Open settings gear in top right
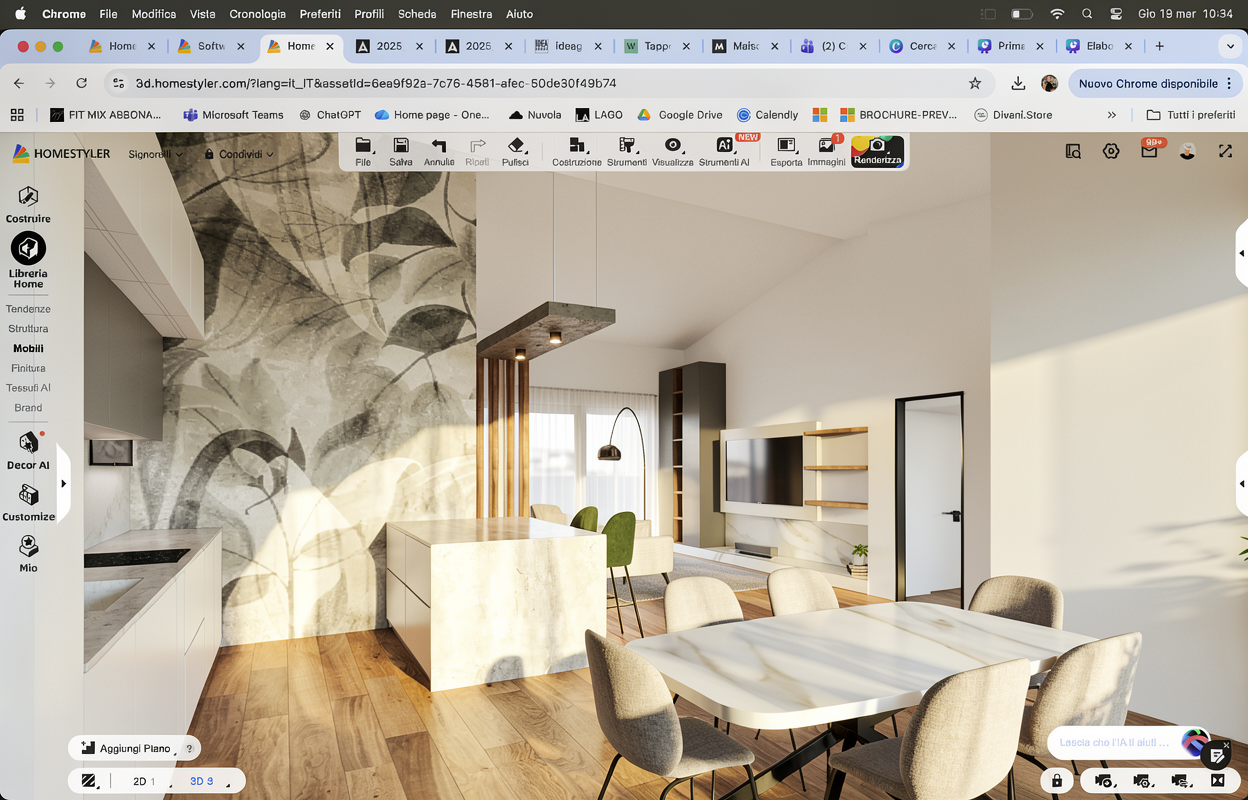1248x800 pixels. coord(1111,151)
